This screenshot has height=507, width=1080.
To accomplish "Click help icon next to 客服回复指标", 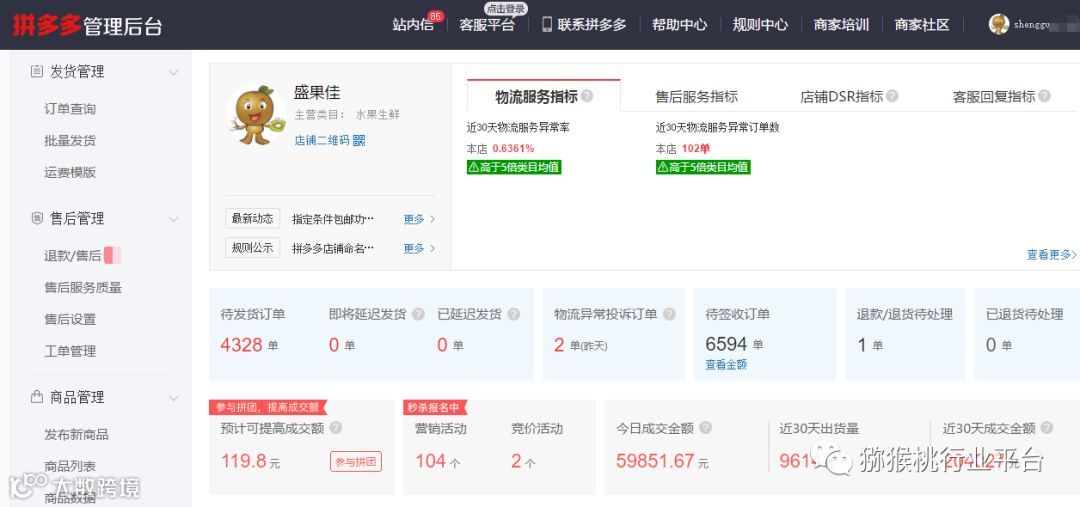I will pos(1044,96).
